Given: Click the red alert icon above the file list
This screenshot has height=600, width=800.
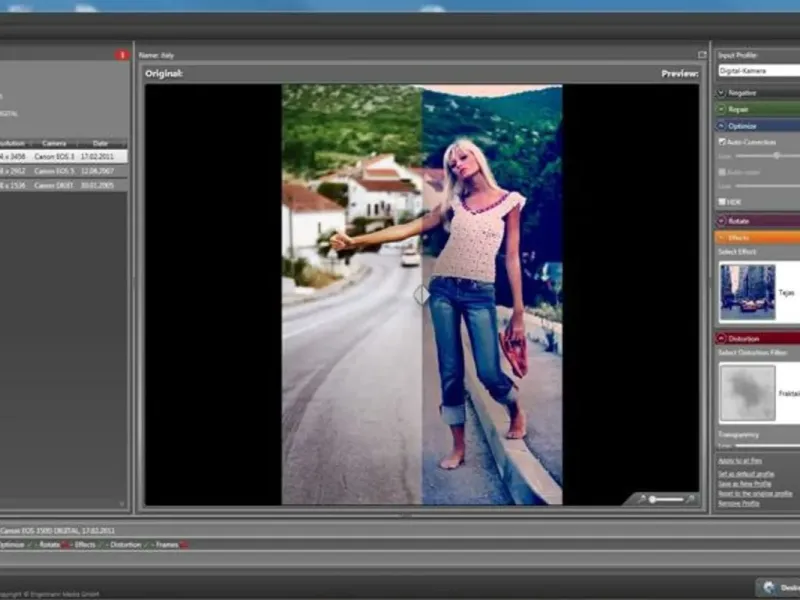Looking at the screenshot, I should click(x=121, y=55).
